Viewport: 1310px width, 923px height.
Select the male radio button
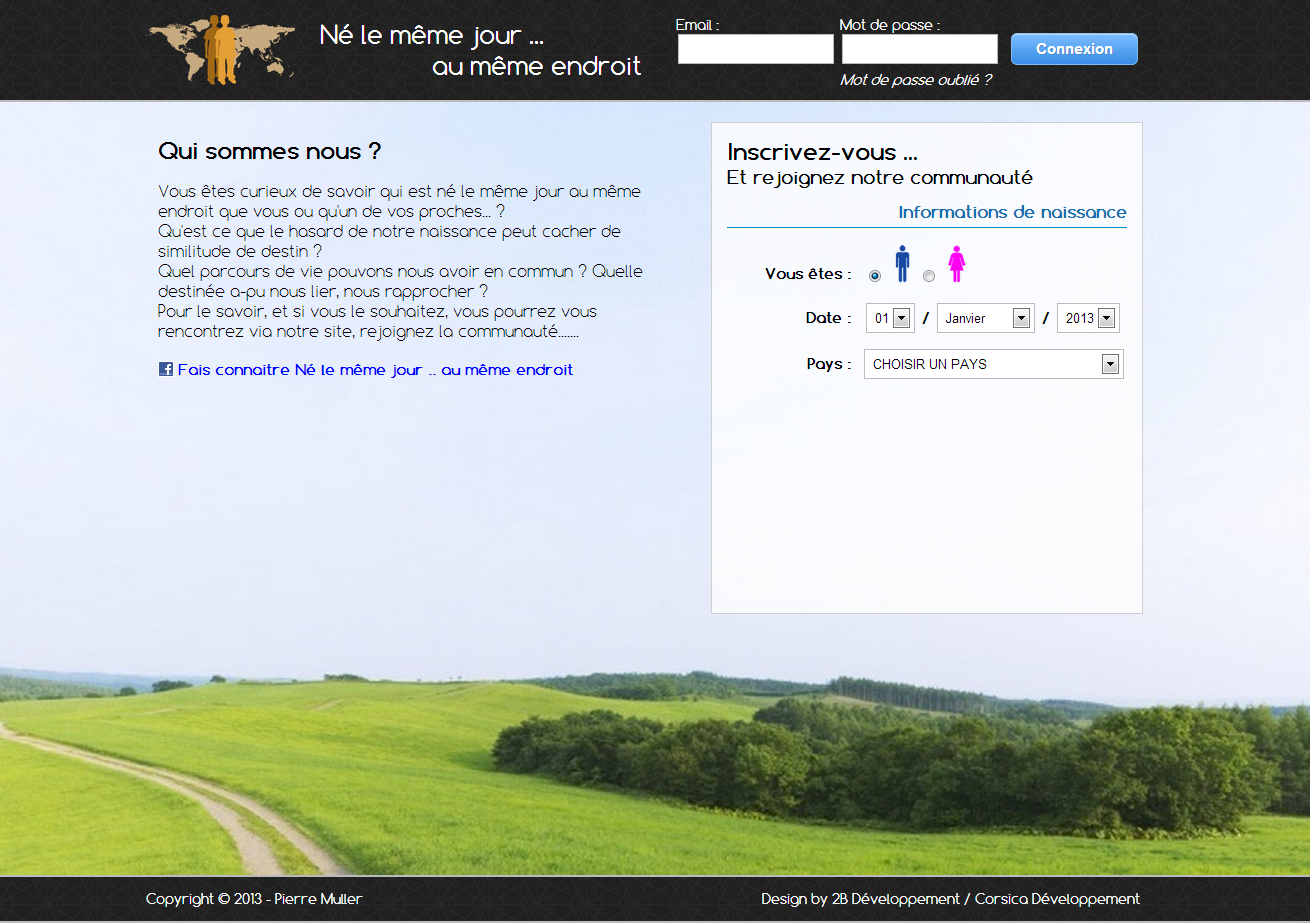[x=875, y=276]
